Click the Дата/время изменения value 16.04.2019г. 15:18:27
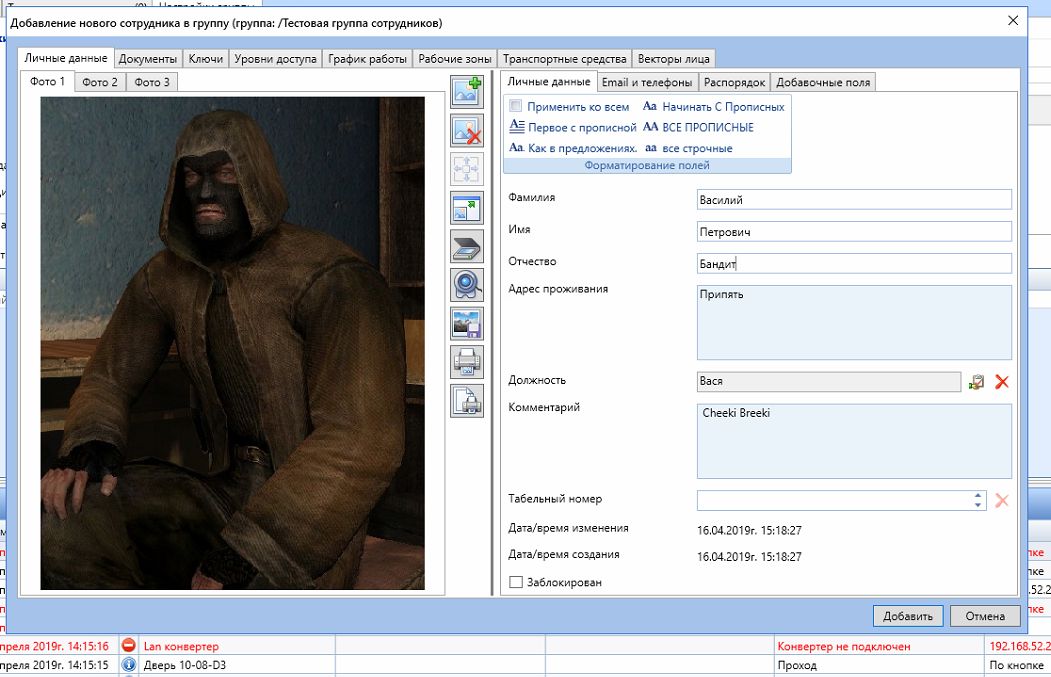The image size is (1051, 677). click(x=749, y=530)
